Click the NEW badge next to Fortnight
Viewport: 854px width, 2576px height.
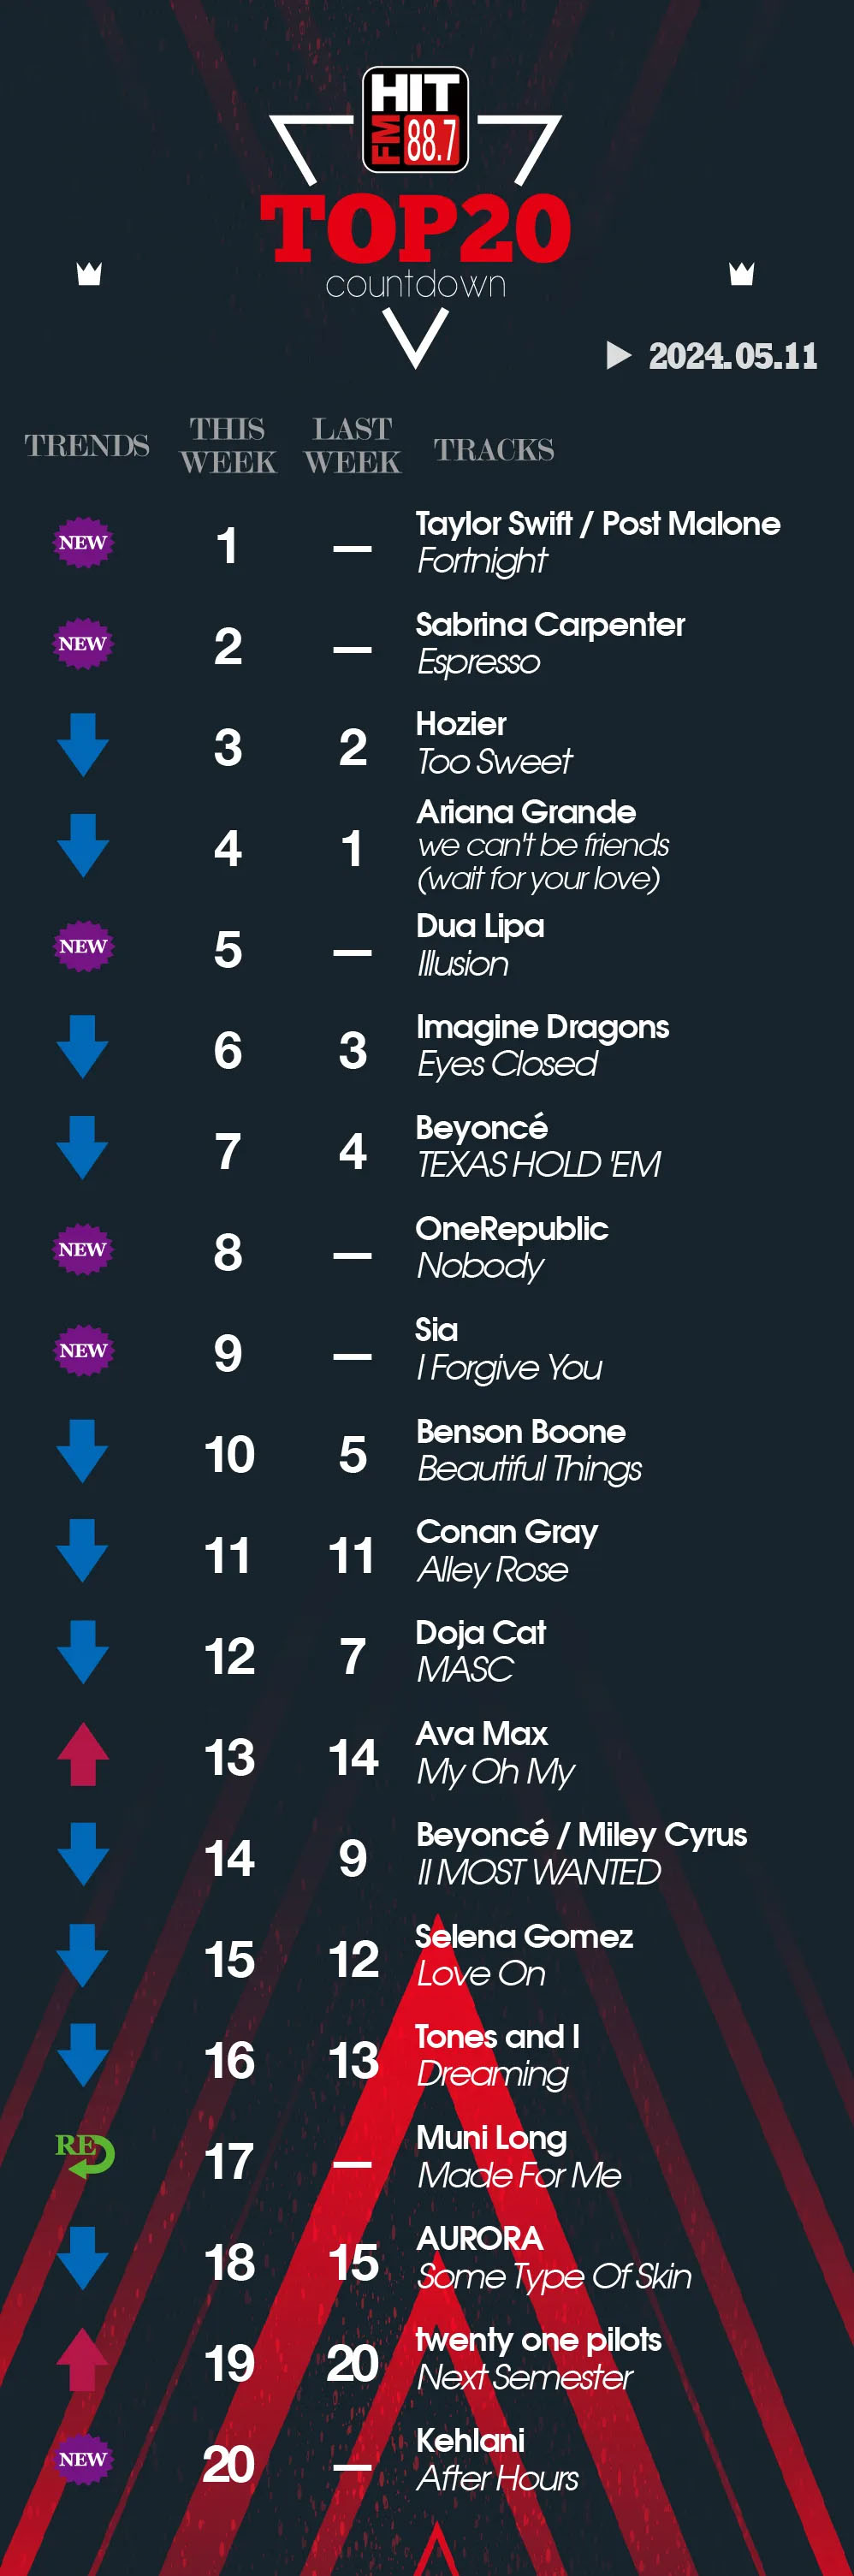click(x=83, y=543)
